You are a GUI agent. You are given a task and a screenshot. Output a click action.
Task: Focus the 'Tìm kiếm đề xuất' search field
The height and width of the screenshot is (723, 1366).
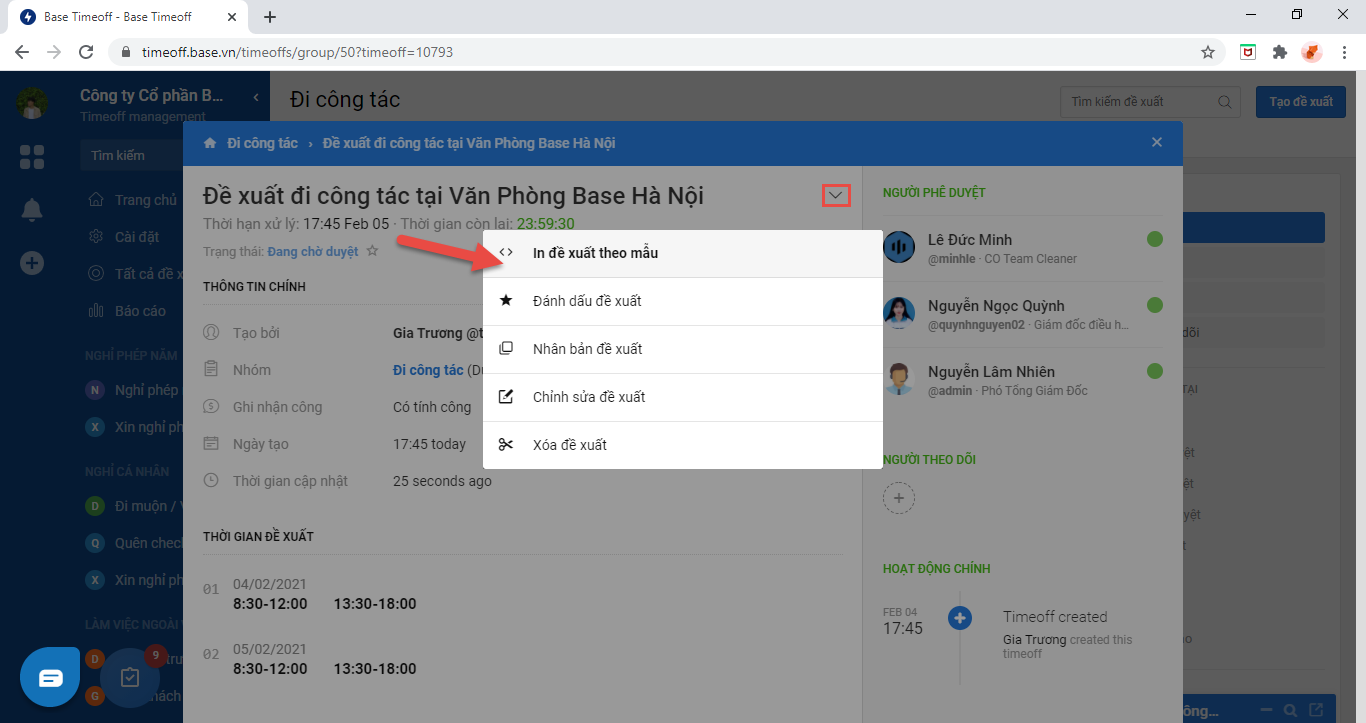point(1149,101)
